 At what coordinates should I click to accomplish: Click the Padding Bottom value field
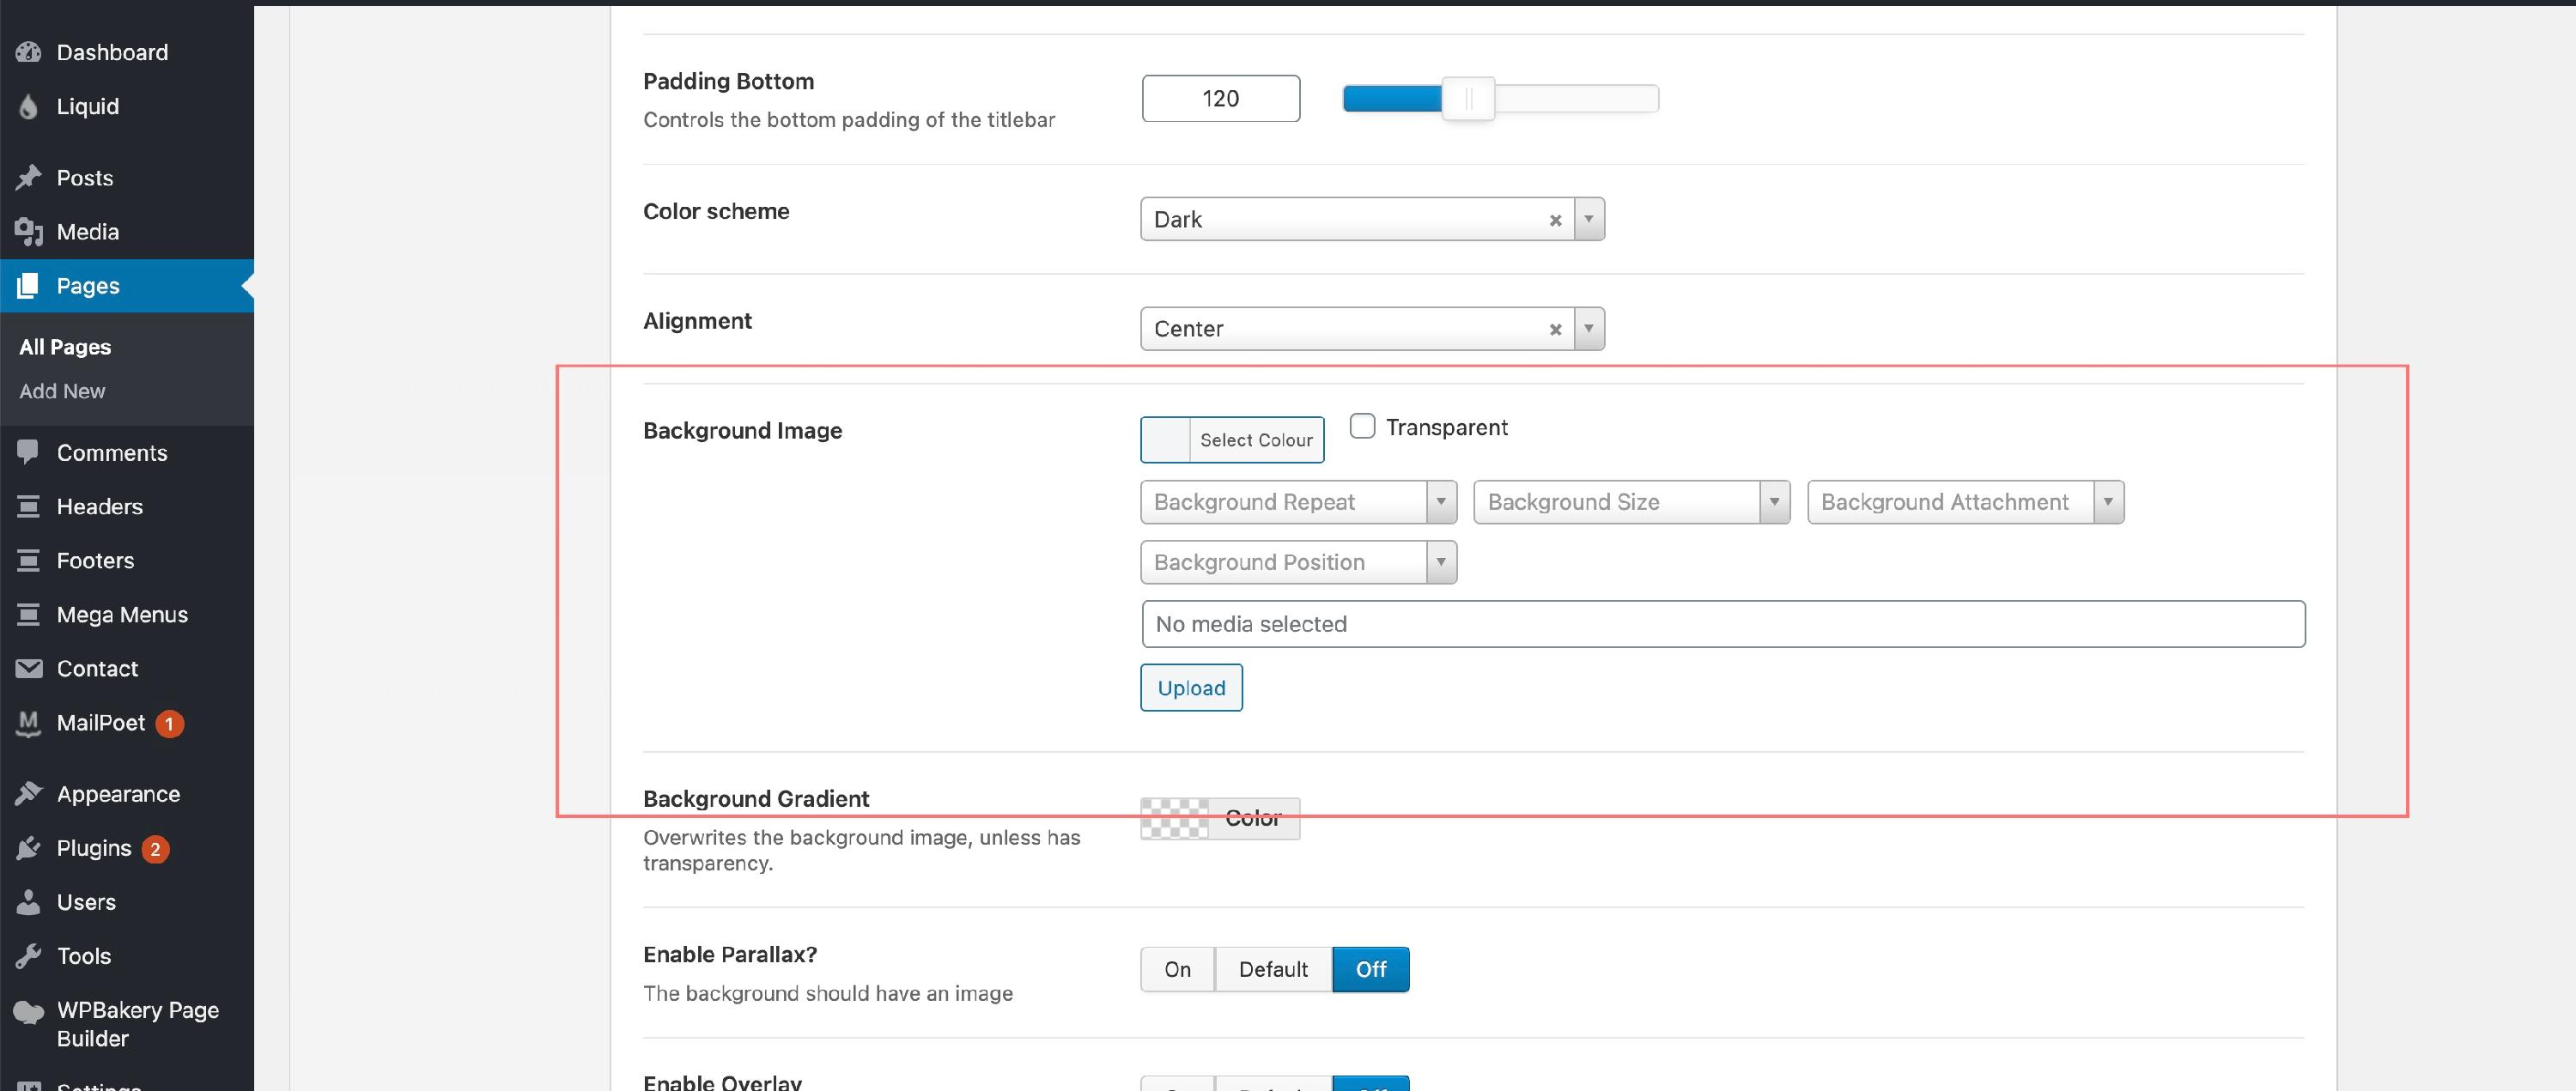click(1220, 98)
